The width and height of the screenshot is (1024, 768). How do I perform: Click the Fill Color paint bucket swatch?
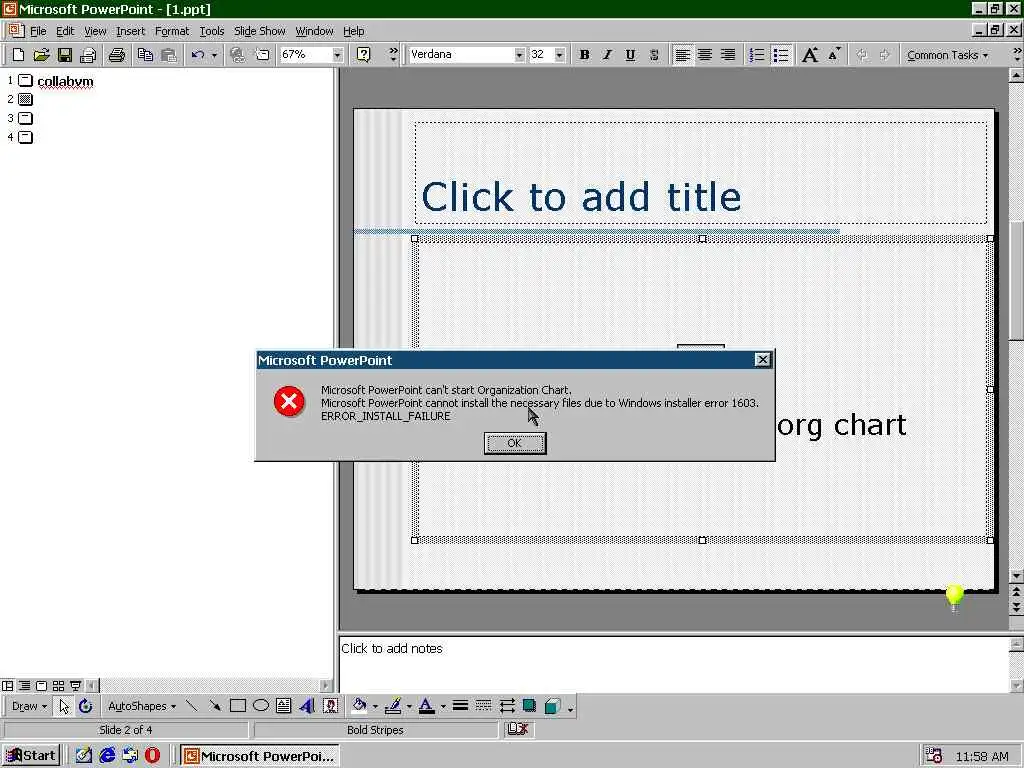click(x=359, y=706)
